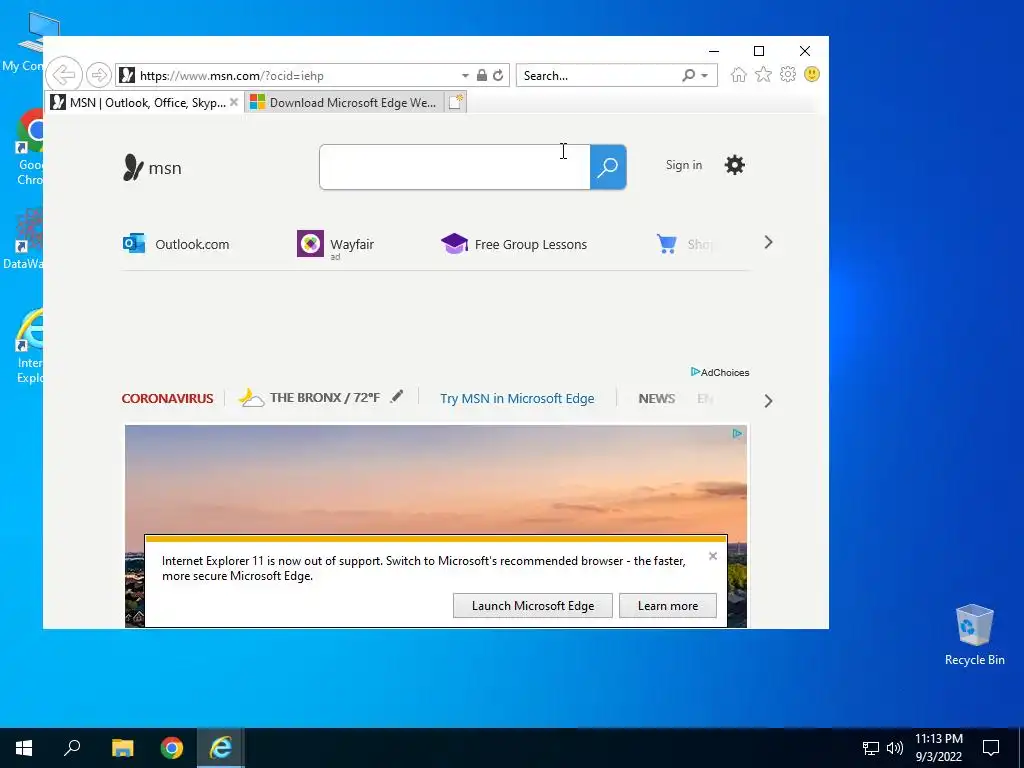Open taskbar search magnifier
This screenshot has width=1024, height=768.
click(x=72, y=748)
